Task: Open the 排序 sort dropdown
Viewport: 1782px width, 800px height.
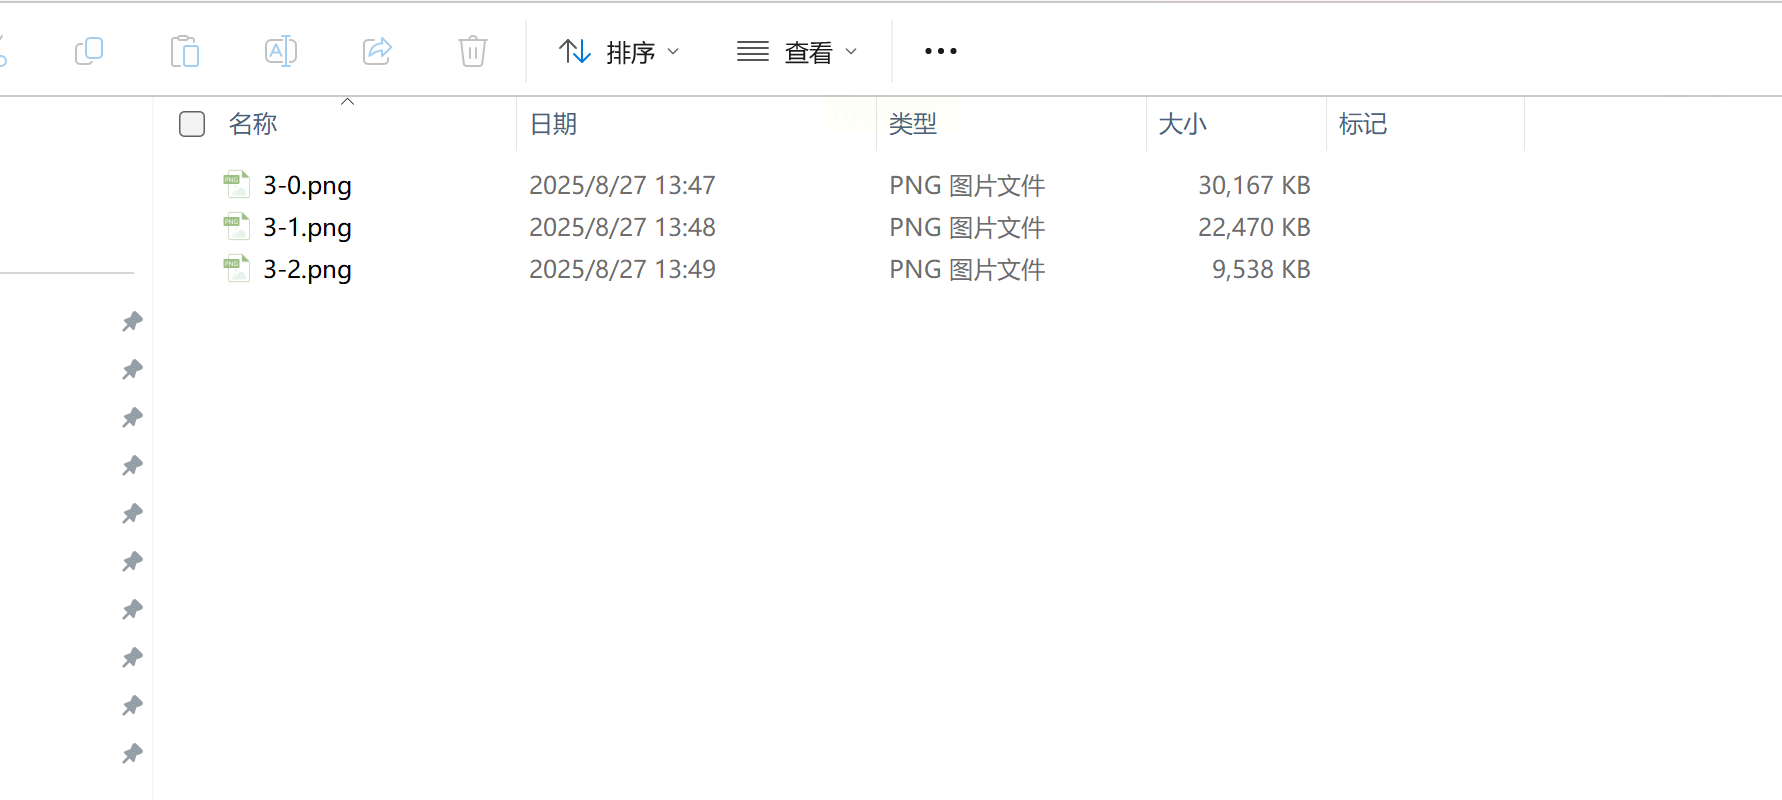Action: pyautogui.click(x=619, y=52)
